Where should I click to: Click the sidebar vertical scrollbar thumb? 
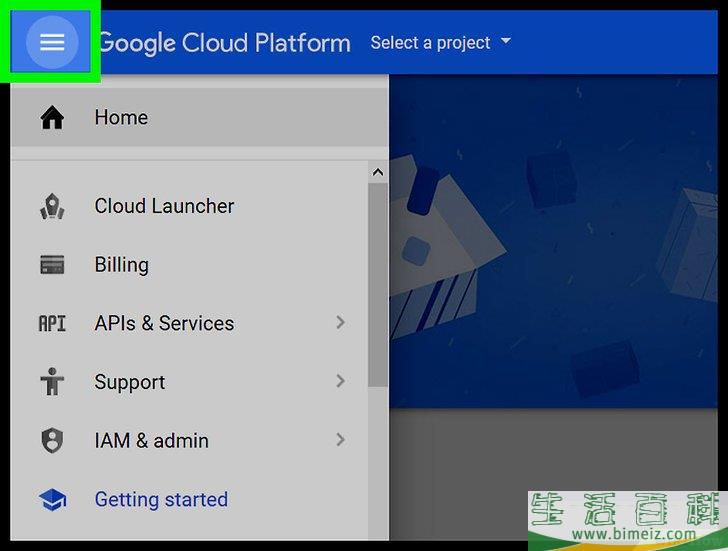pyautogui.click(x=378, y=285)
